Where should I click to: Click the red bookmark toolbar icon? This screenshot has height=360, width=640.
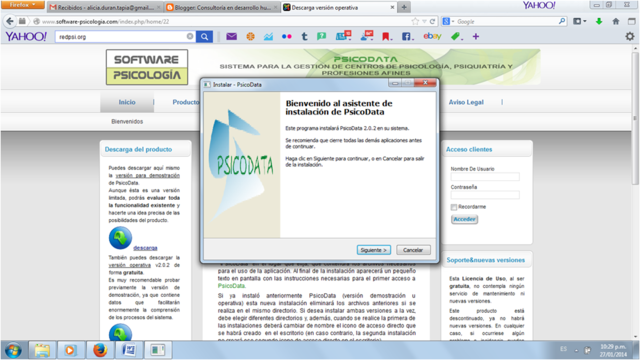point(386,37)
